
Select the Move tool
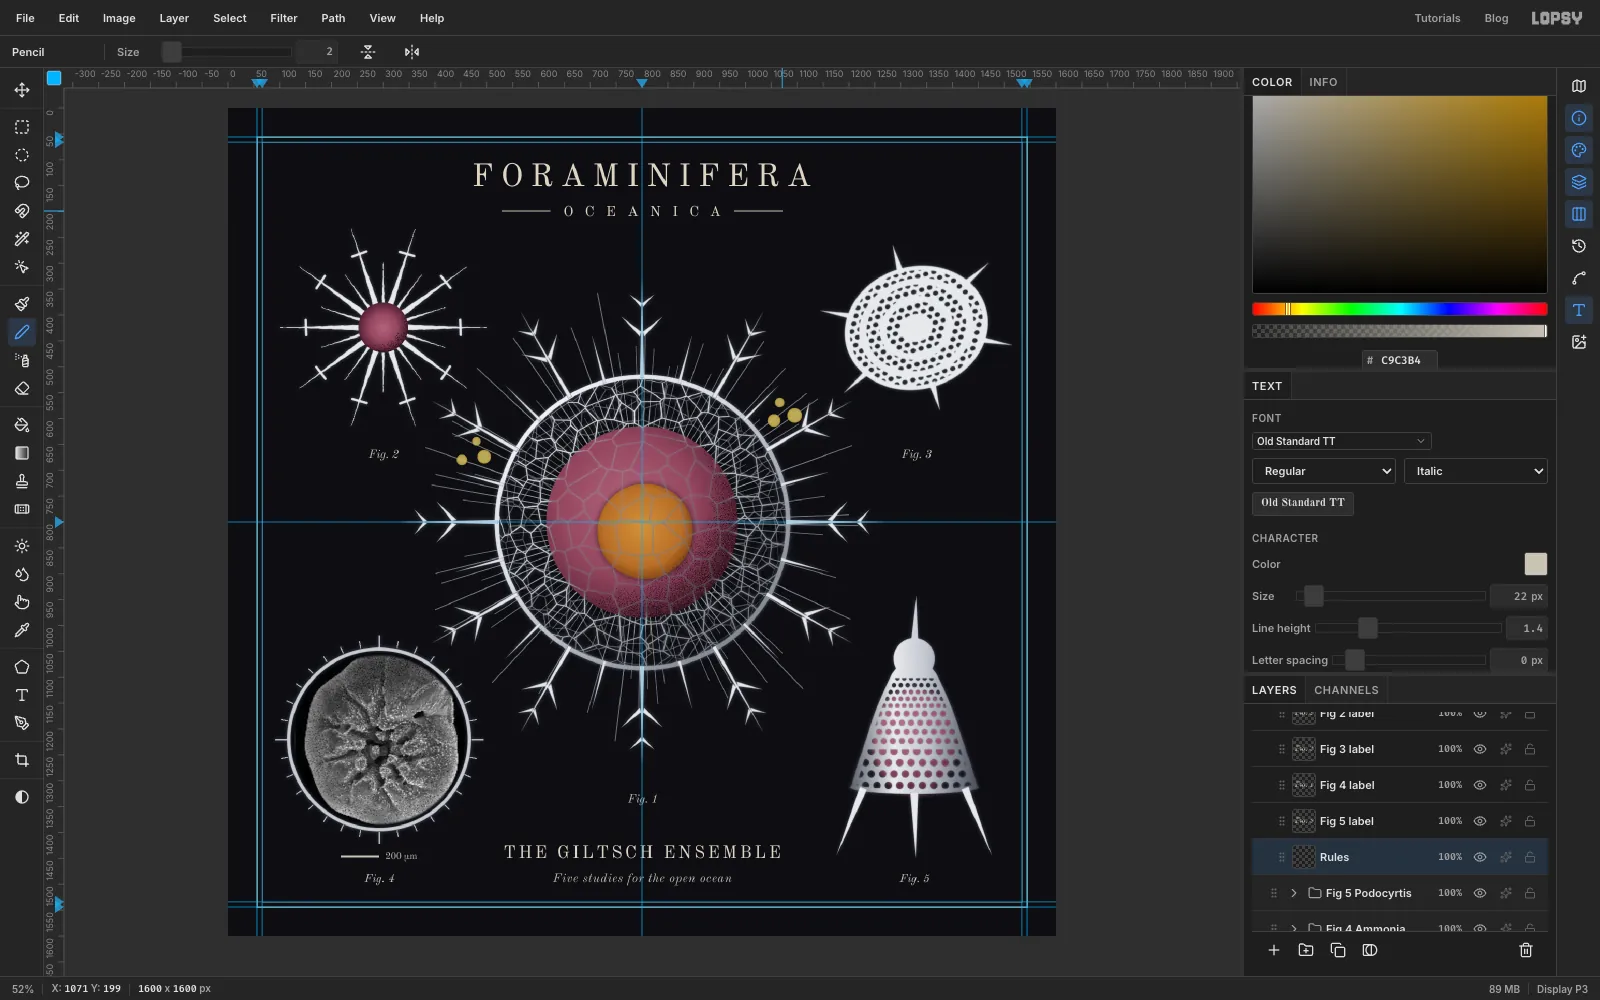click(x=22, y=90)
